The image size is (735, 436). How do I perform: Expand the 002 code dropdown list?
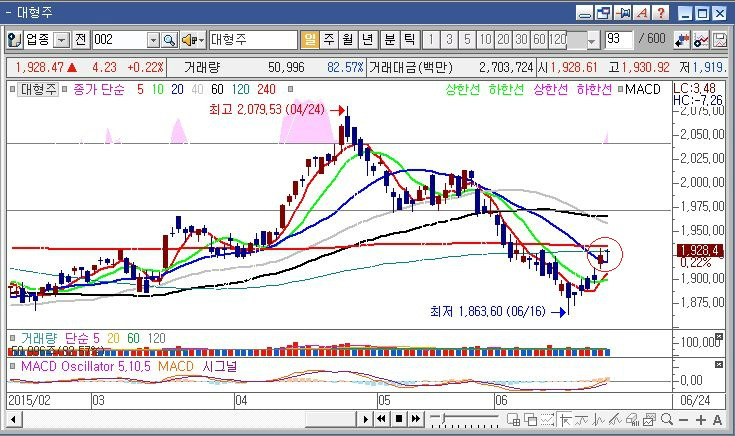click(x=153, y=40)
